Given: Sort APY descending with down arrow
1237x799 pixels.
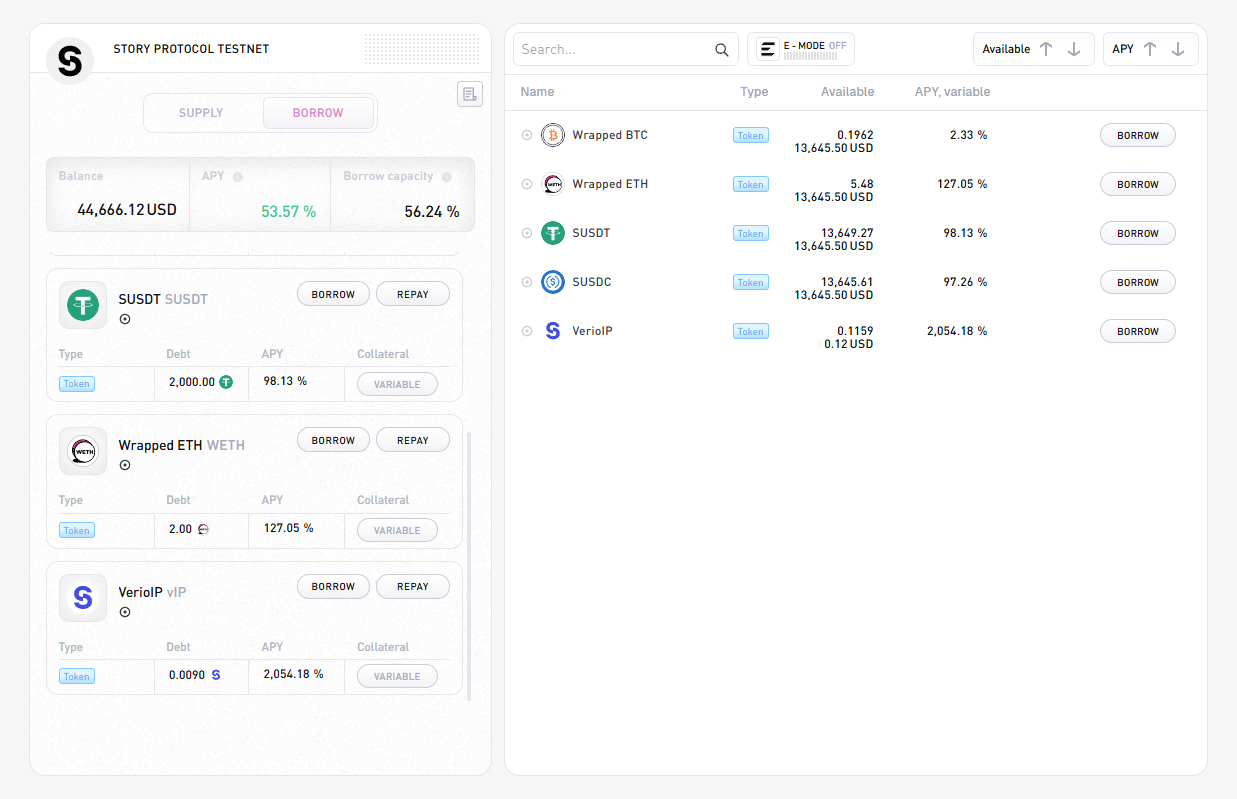Looking at the screenshot, I should (x=1178, y=49).
